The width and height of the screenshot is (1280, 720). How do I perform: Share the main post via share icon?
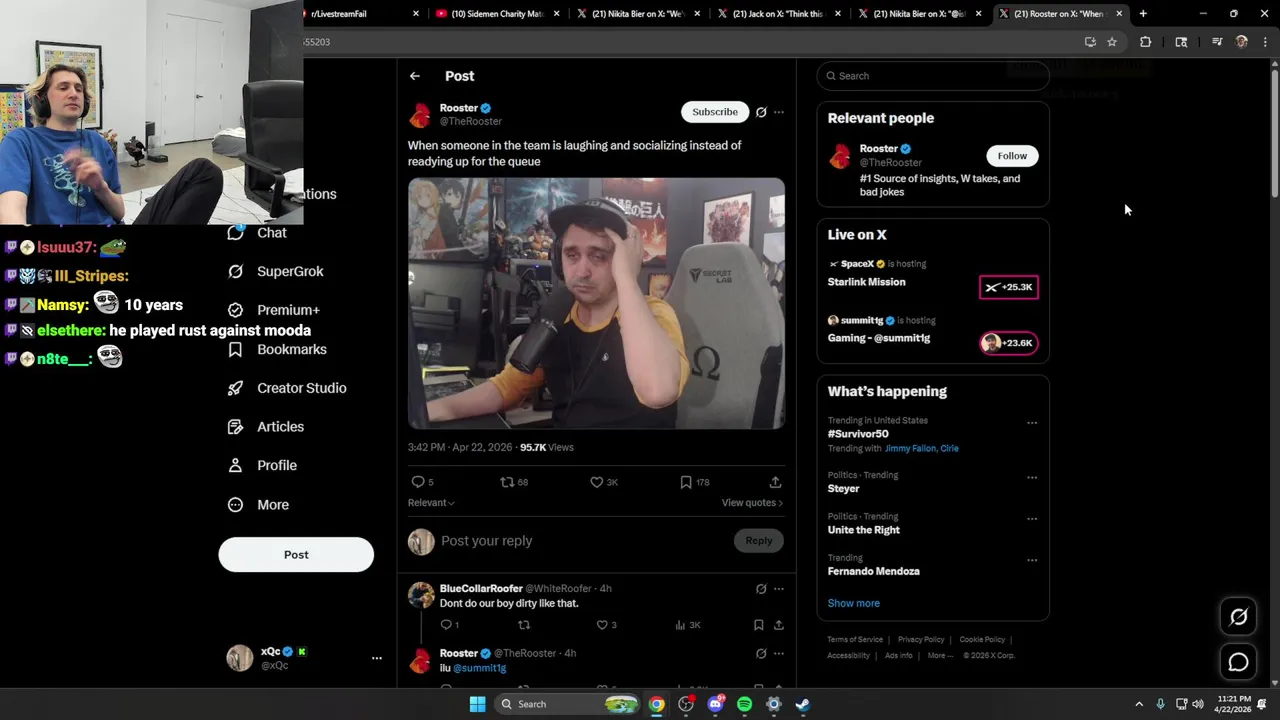(775, 482)
